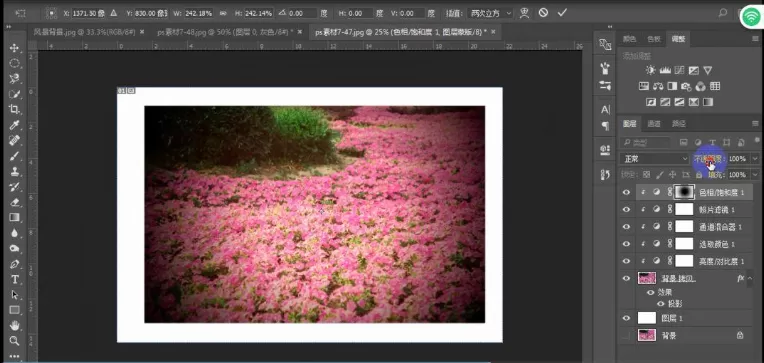Open the blend mode dropdown

[654, 159]
